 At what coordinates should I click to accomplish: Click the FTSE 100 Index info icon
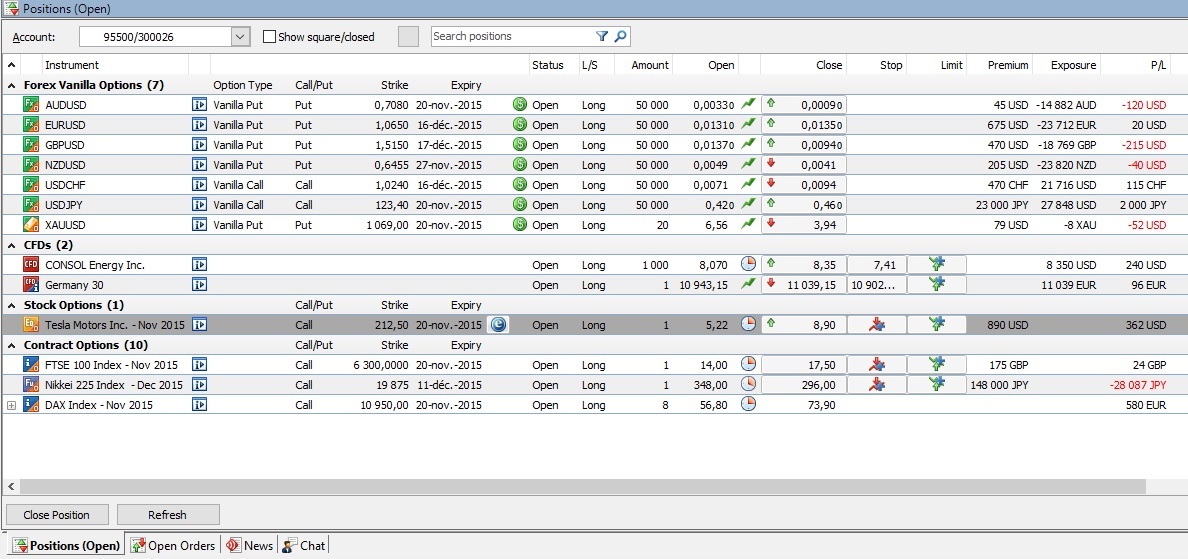pyautogui.click(x=199, y=364)
